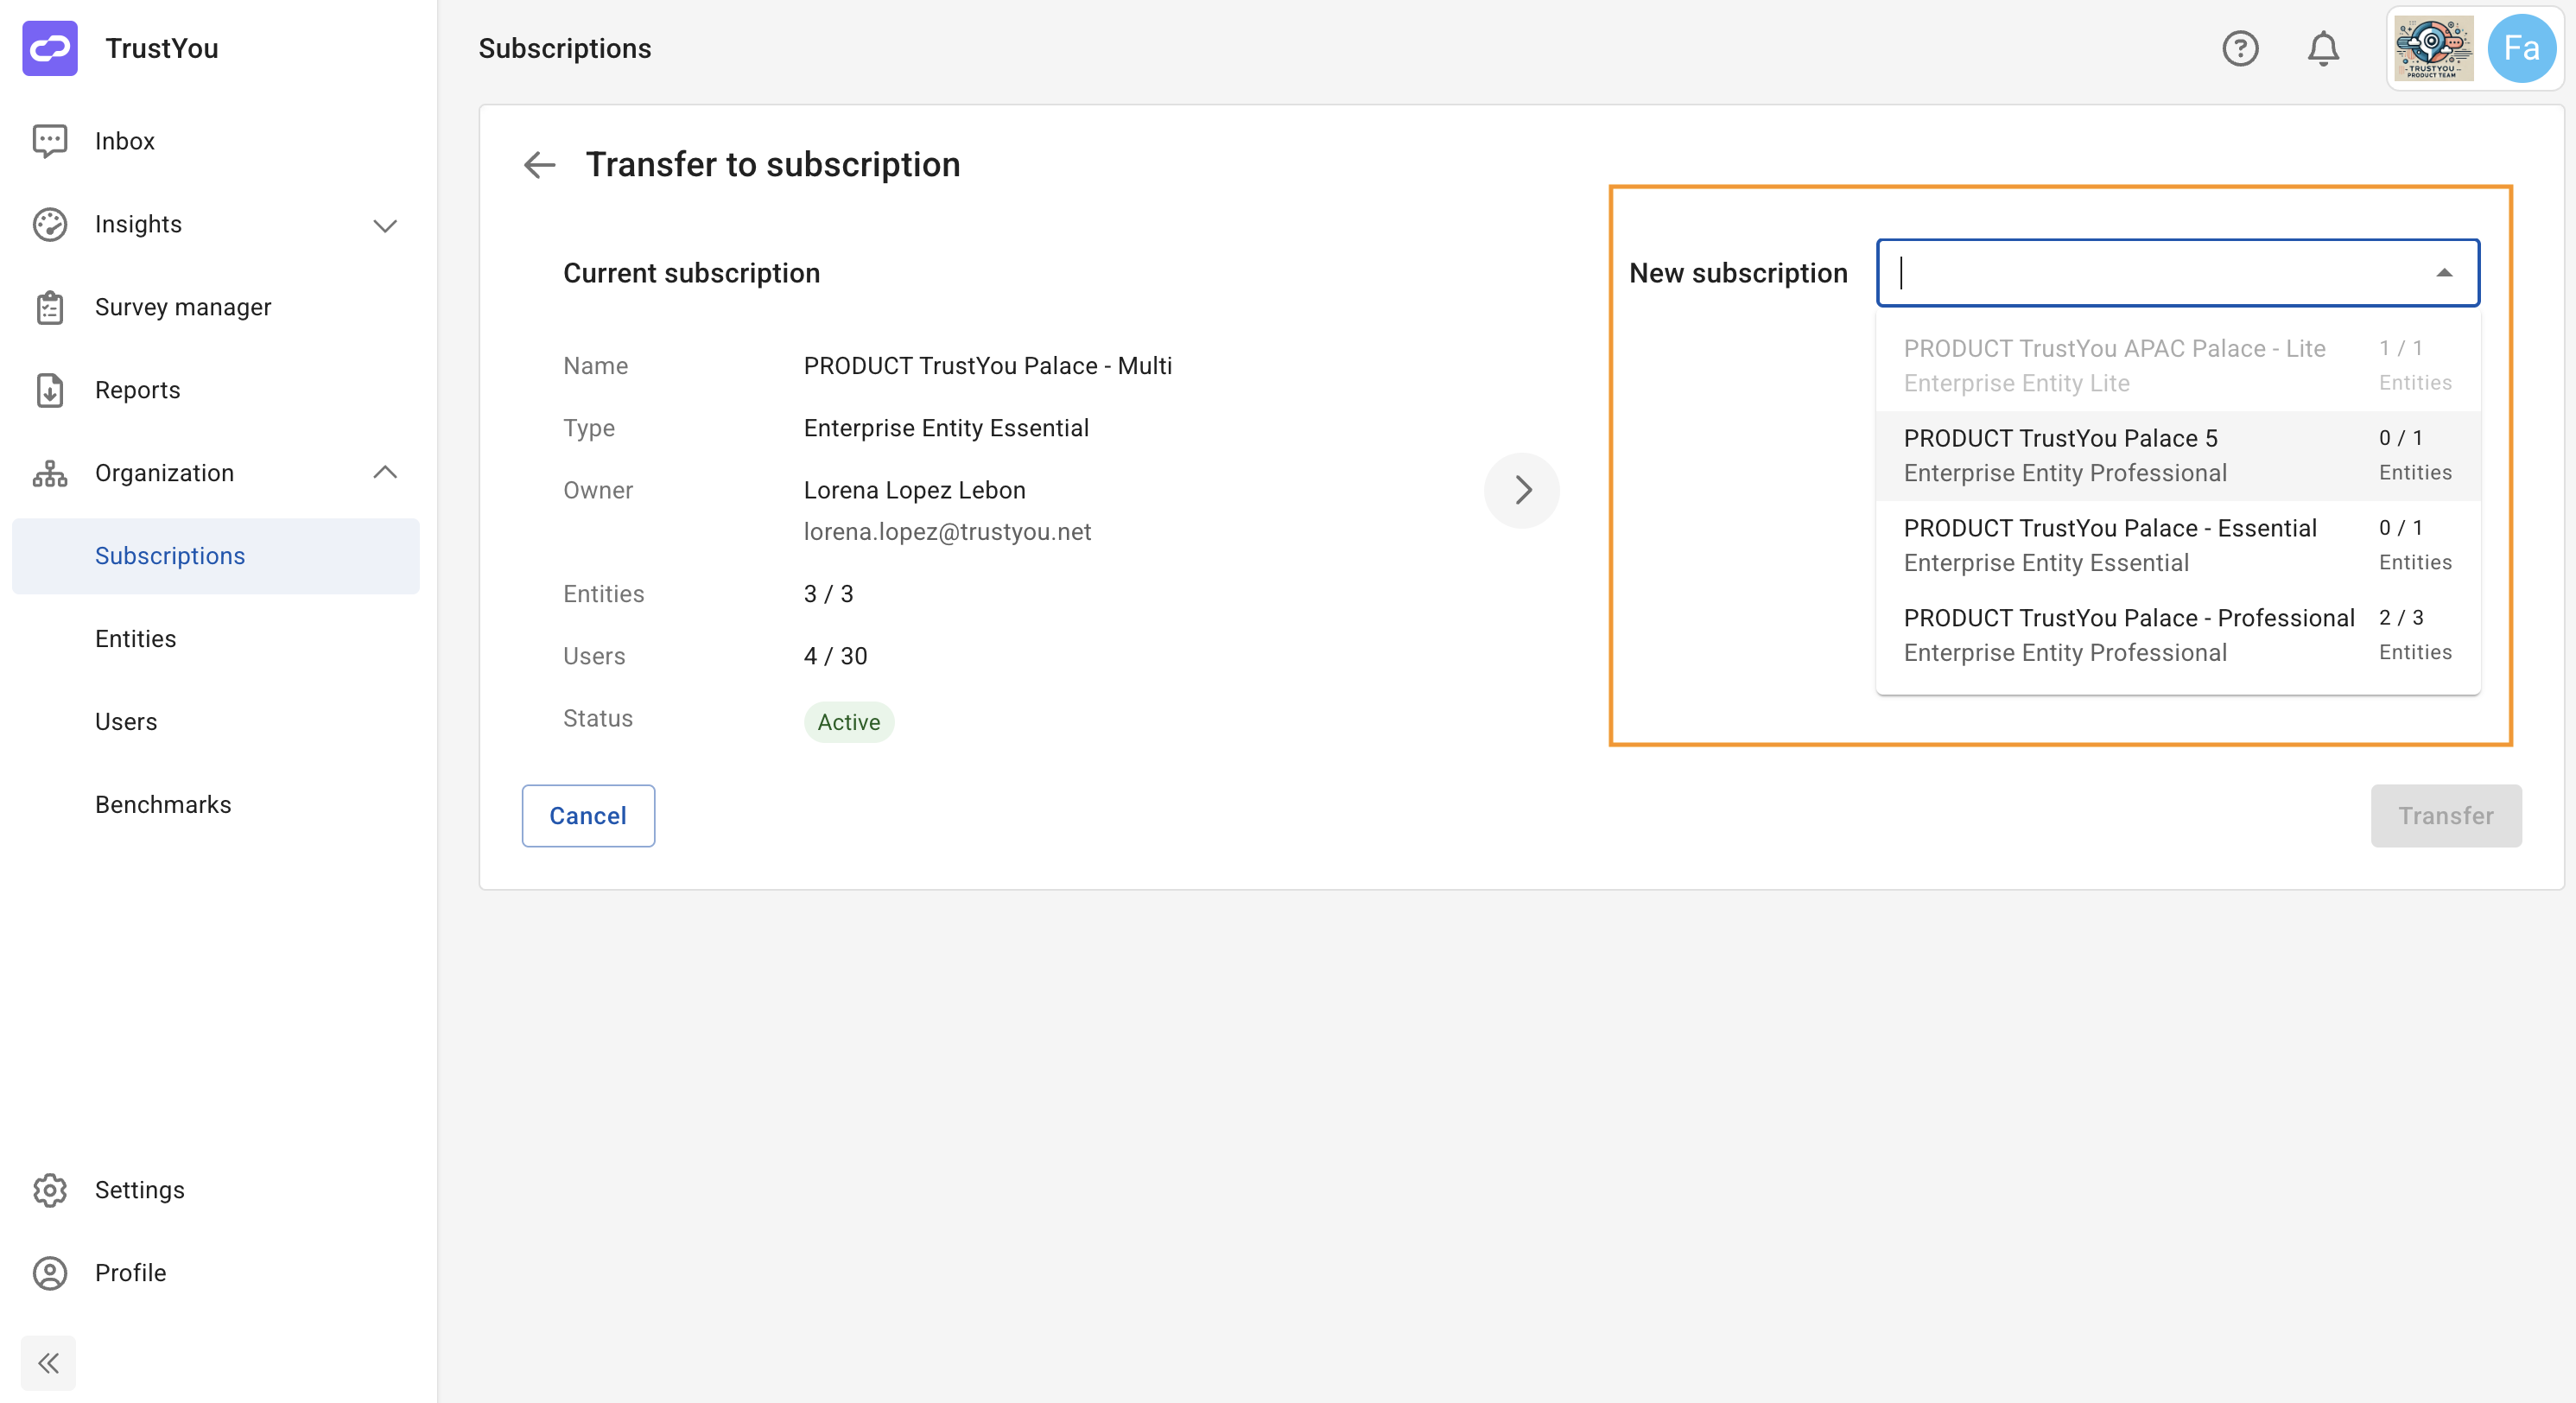Click the TrustYou brand name
The image size is (2576, 1403).
pos(162,48)
